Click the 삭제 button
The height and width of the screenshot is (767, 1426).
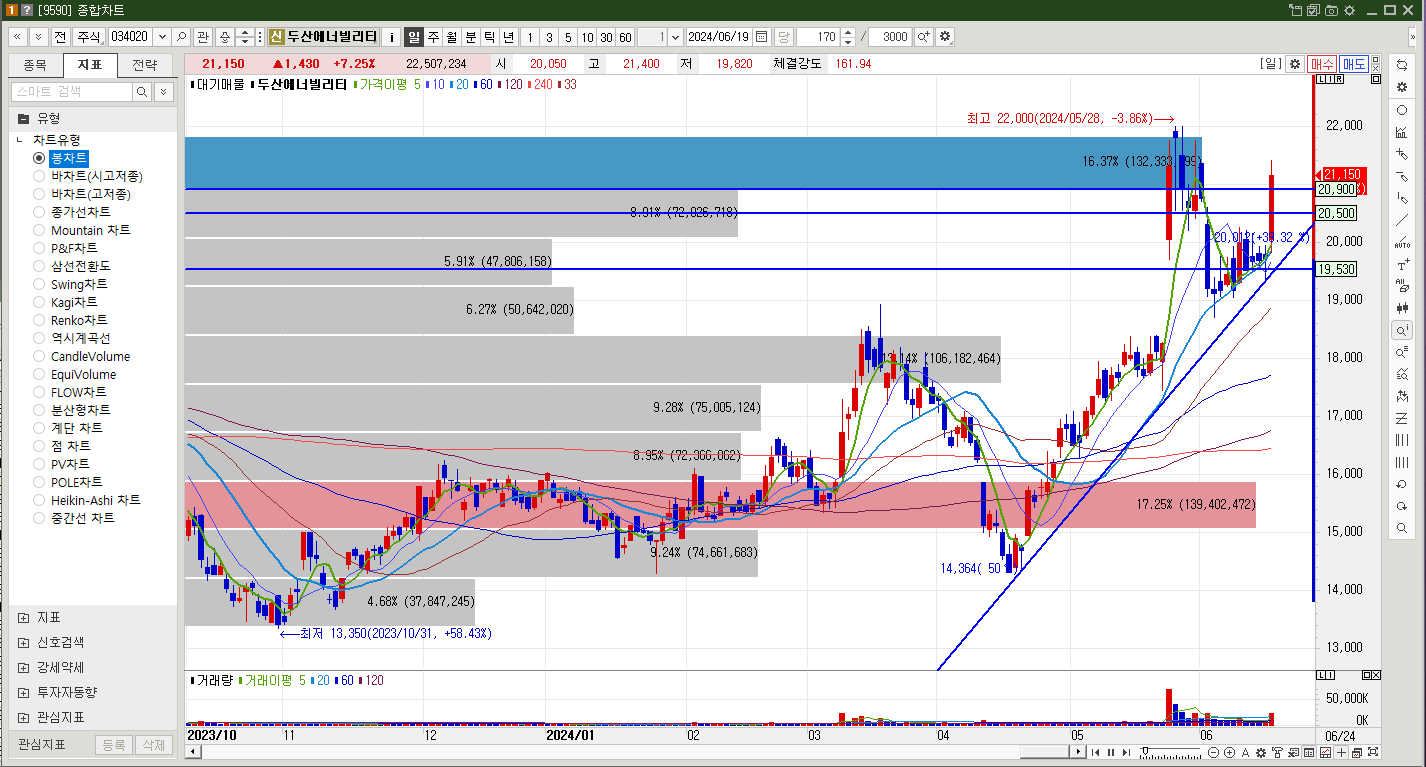(x=152, y=744)
